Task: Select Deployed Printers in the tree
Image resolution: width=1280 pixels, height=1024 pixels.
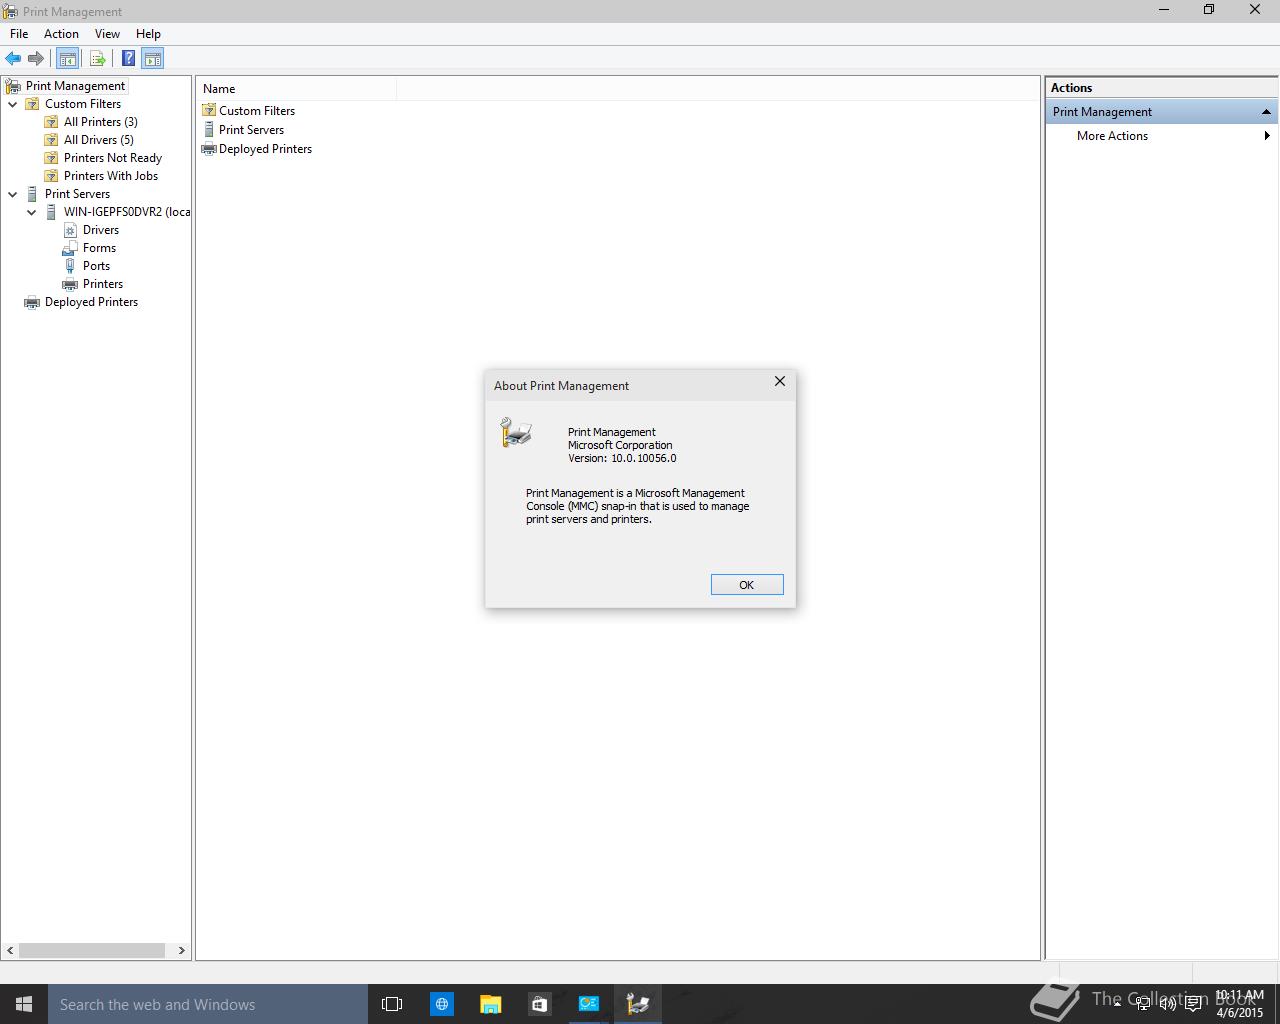Action: (91, 302)
